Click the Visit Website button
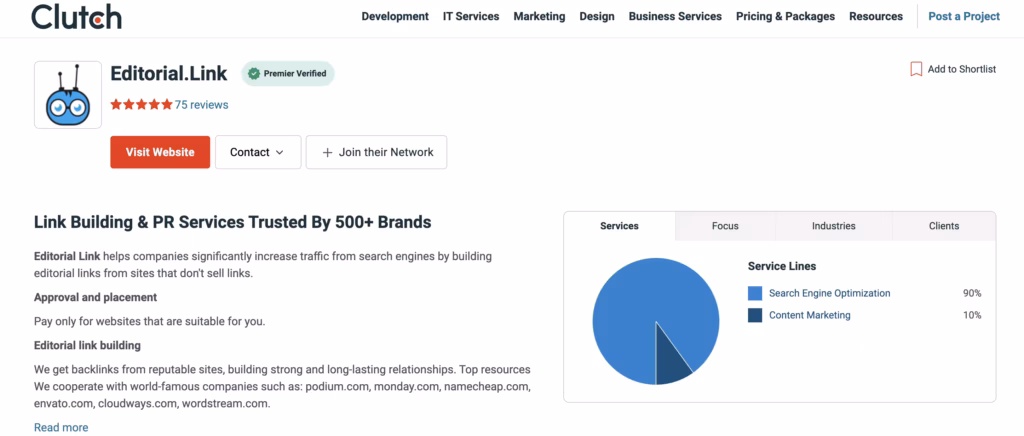 coord(160,152)
